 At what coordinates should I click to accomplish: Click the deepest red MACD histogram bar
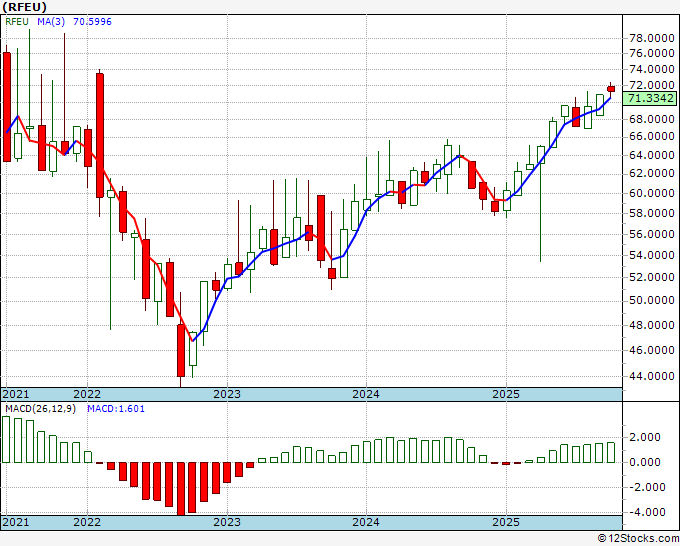pyautogui.click(x=181, y=489)
